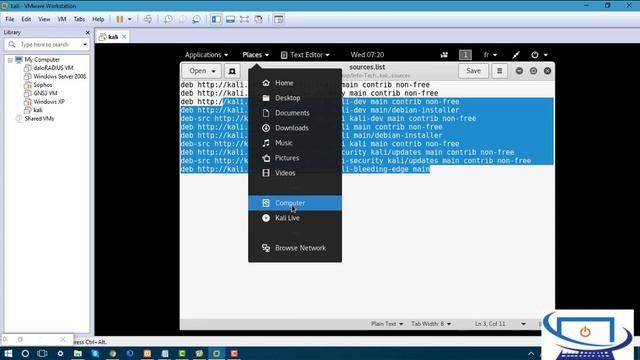Click the console view icon in the toolbar

tap(279, 19)
